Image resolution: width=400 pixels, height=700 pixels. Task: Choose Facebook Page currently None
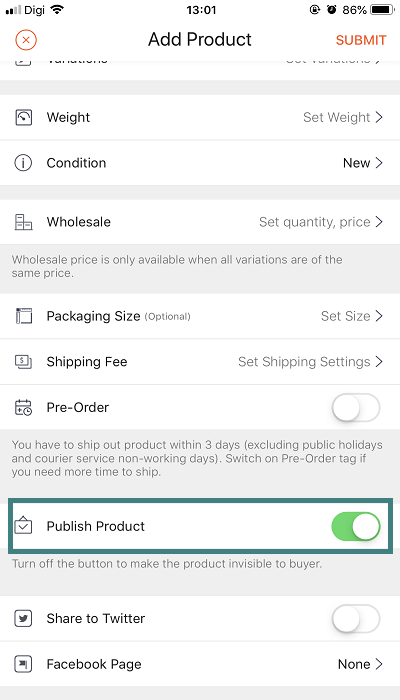200,664
